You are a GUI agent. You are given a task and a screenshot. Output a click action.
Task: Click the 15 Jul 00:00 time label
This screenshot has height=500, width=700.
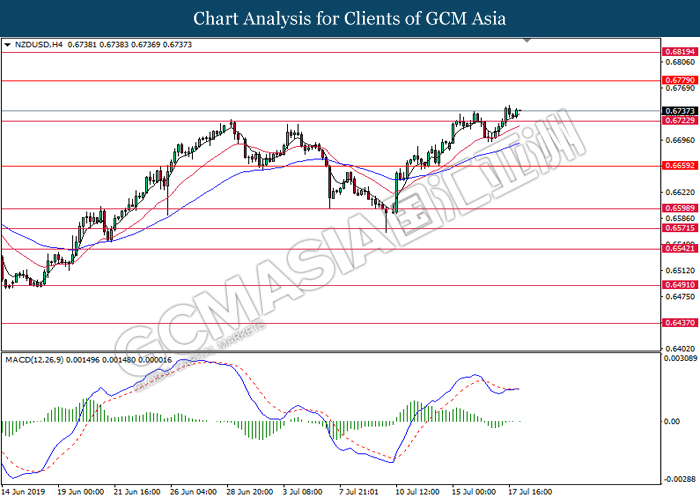tap(474, 492)
